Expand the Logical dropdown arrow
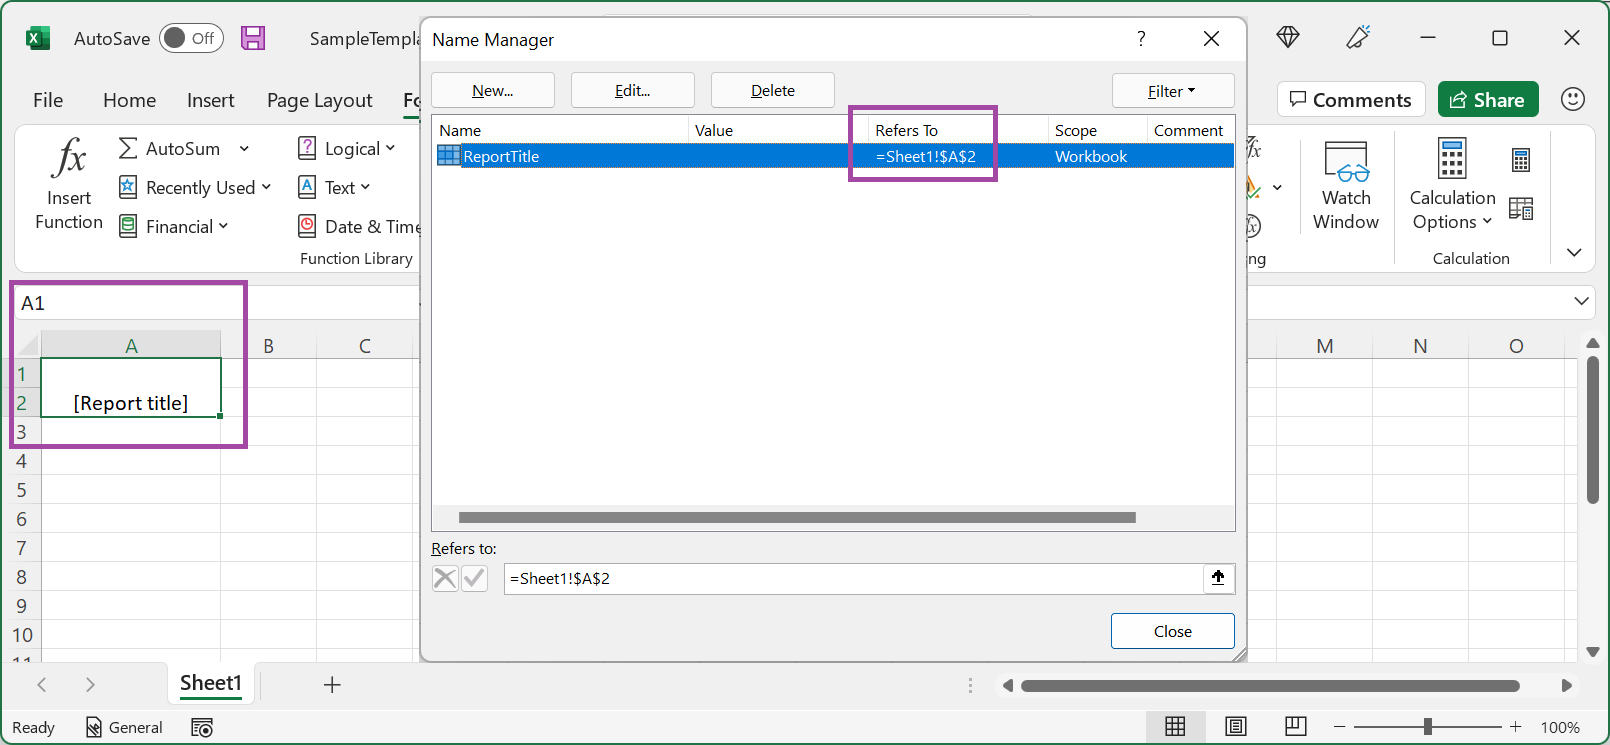This screenshot has width=1610, height=745. 390,148
